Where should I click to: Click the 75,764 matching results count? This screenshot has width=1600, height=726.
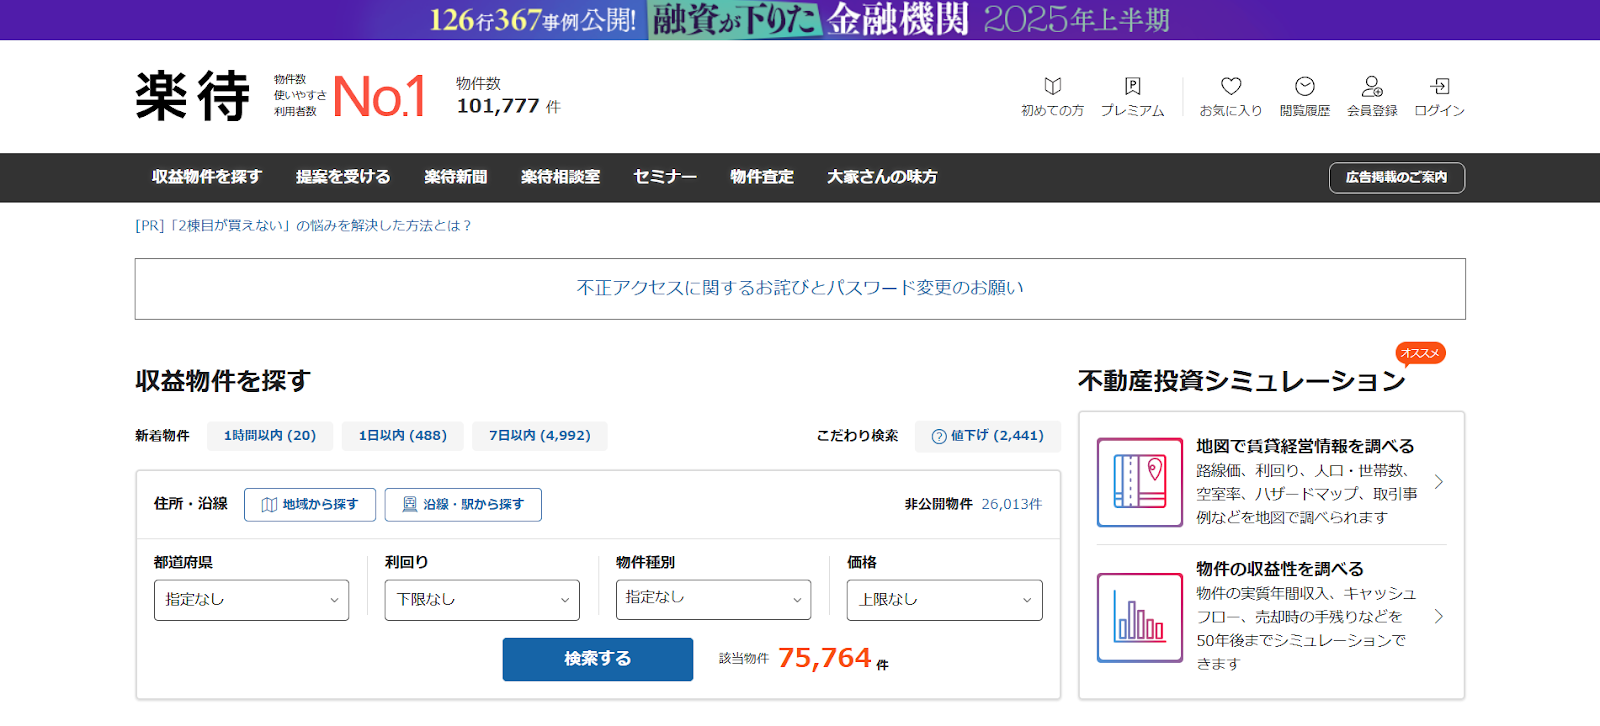[825, 658]
